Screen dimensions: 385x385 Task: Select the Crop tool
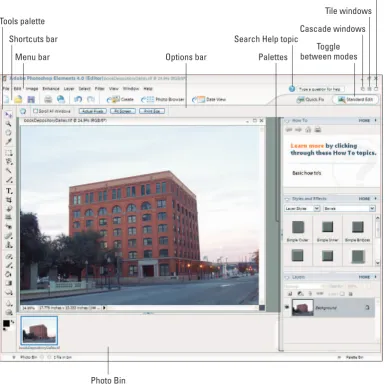pos(9,200)
